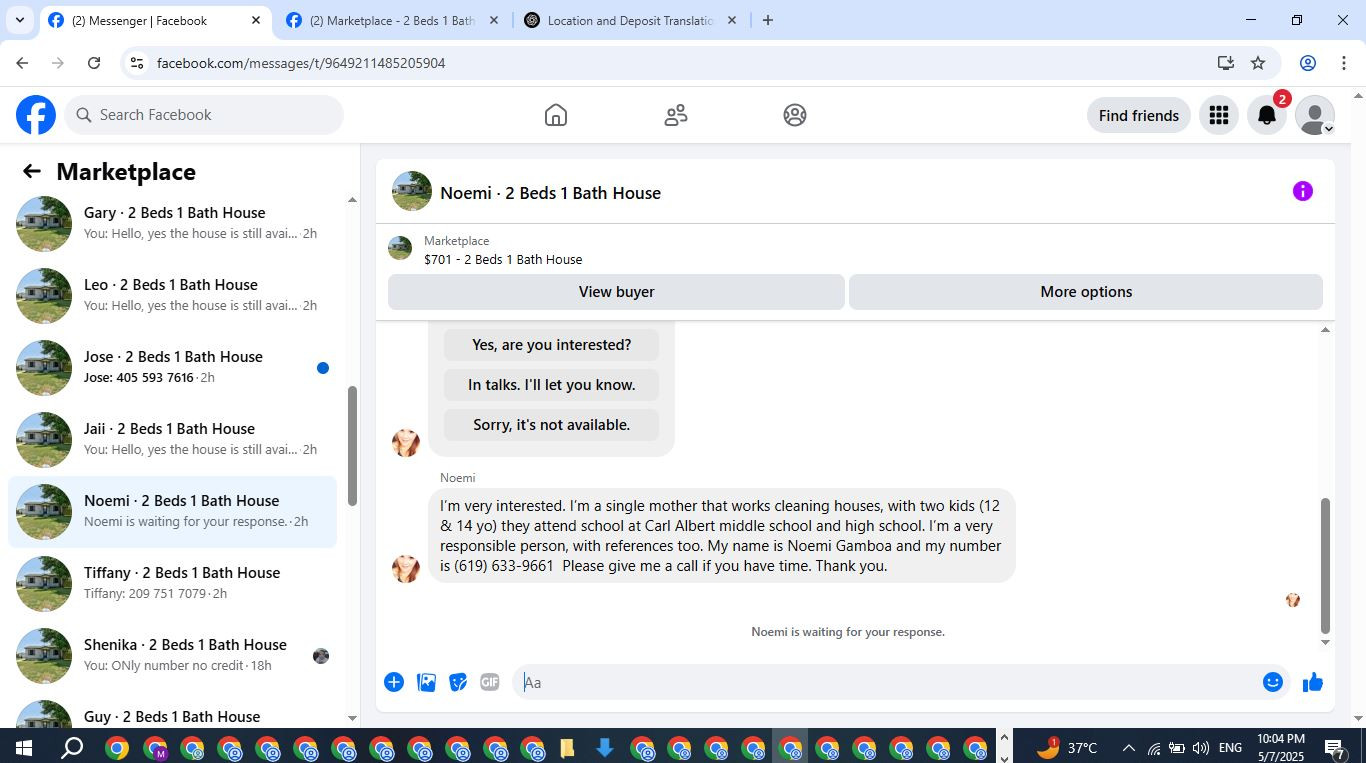This screenshot has height=763, width=1366.
Task: Open conversation info purple icon
Action: coord(1302,191)
